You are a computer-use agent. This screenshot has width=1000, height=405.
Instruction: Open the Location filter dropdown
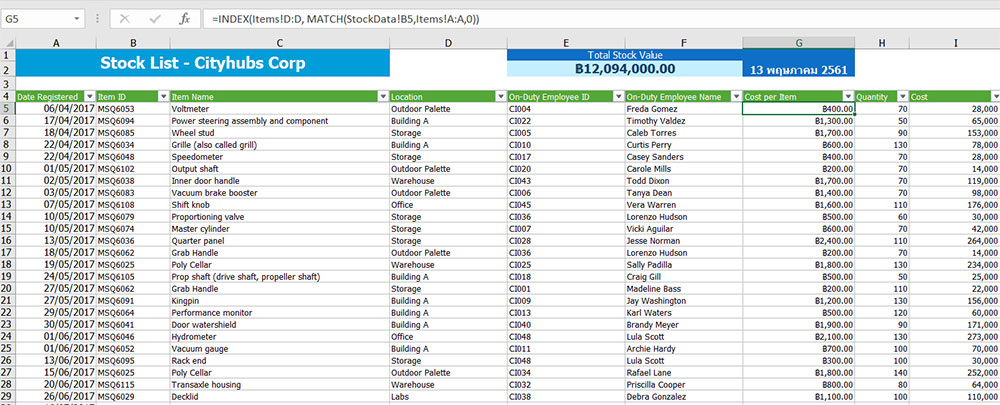click(x=500, y=97)
